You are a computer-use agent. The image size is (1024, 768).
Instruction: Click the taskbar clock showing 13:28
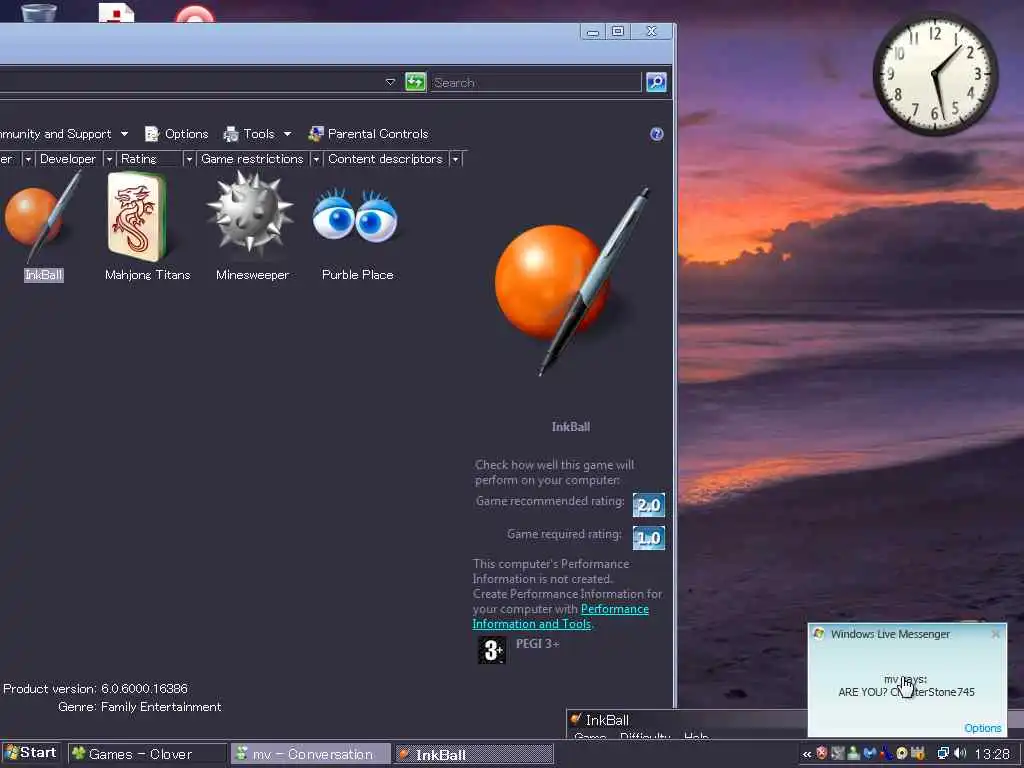(x=992, y=754)
